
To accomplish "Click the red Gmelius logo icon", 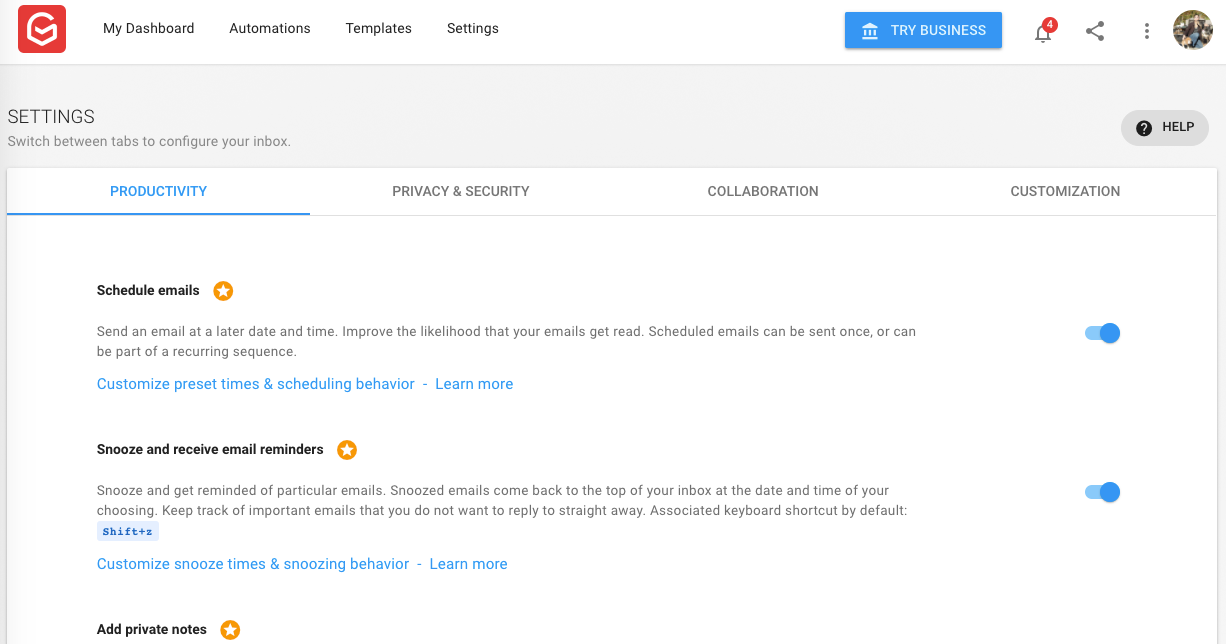I will tap(42, 29).
